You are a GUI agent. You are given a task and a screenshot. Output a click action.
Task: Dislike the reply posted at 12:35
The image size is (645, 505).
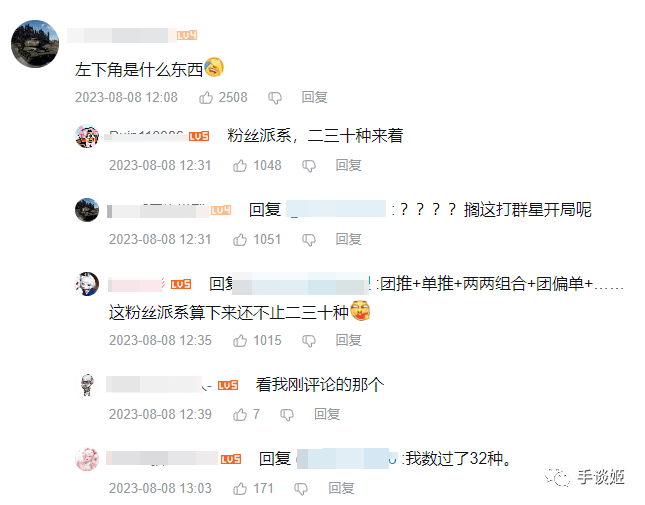coord(309,341)
